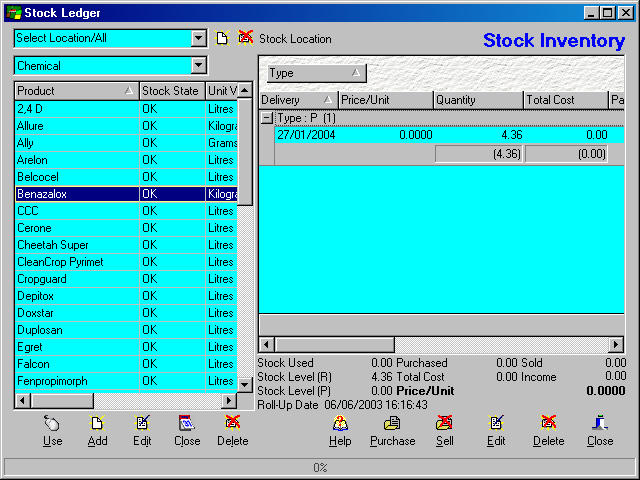
Task: Select the 27/01/2004 delivery entry
Action: tap(449, 135)
